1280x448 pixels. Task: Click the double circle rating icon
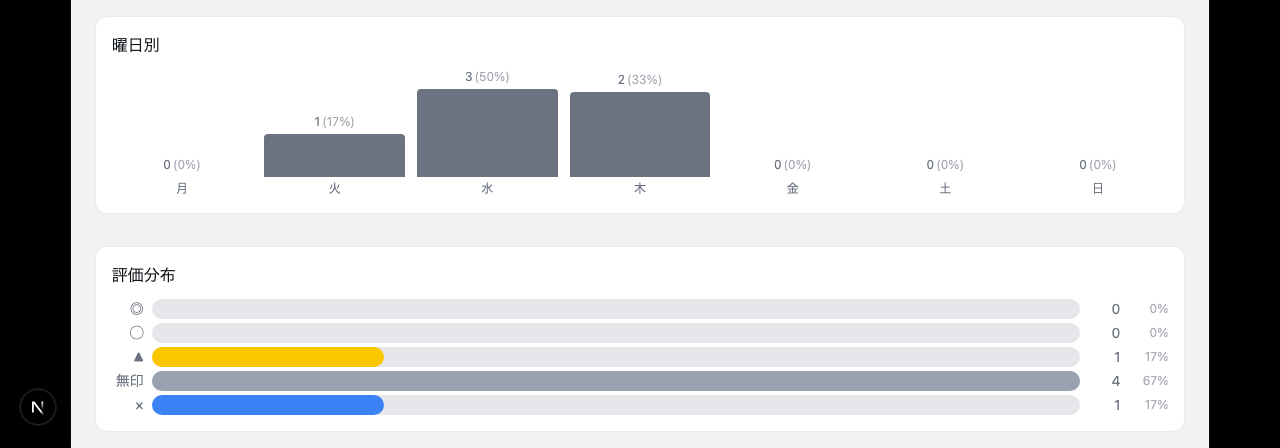(137, 309)
